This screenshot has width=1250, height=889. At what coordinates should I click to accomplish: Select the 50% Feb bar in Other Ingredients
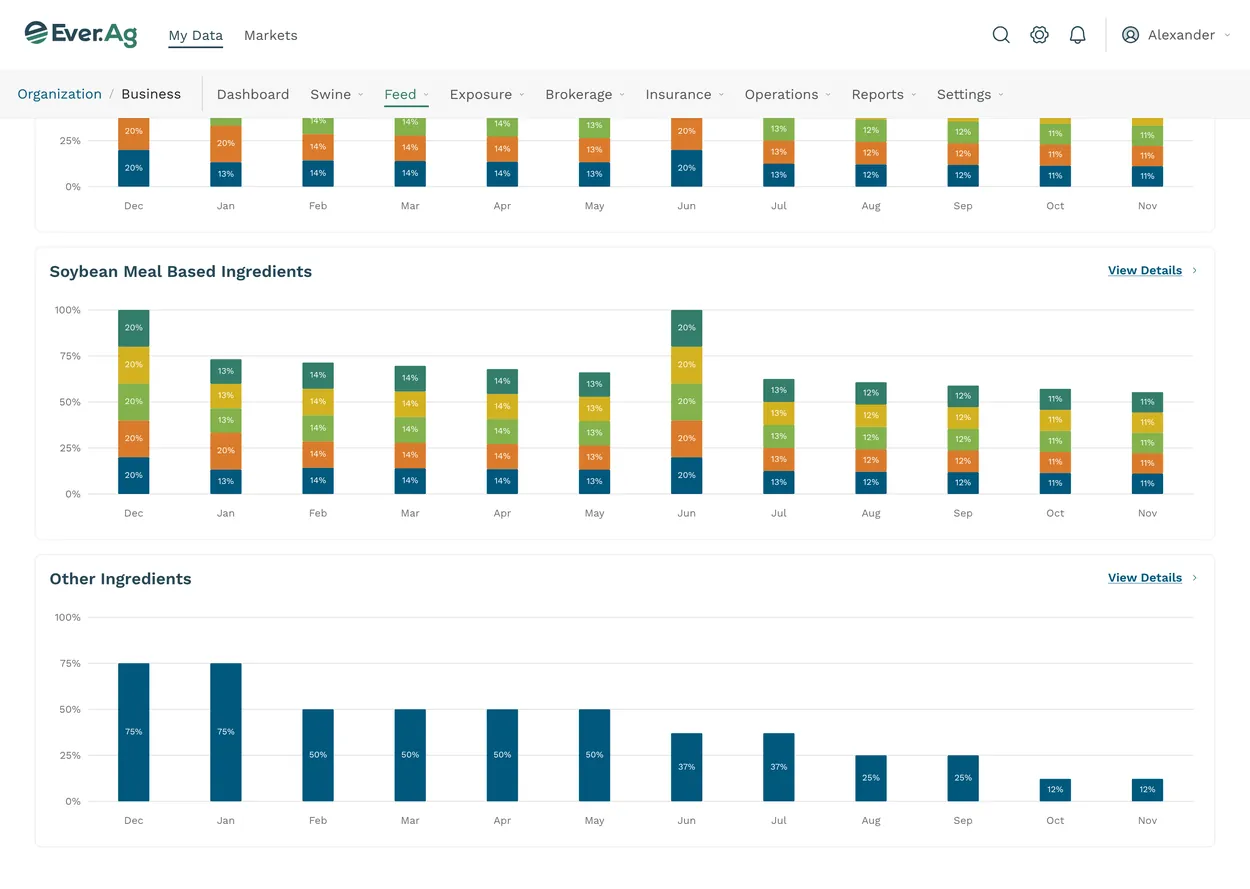point(318,755)
